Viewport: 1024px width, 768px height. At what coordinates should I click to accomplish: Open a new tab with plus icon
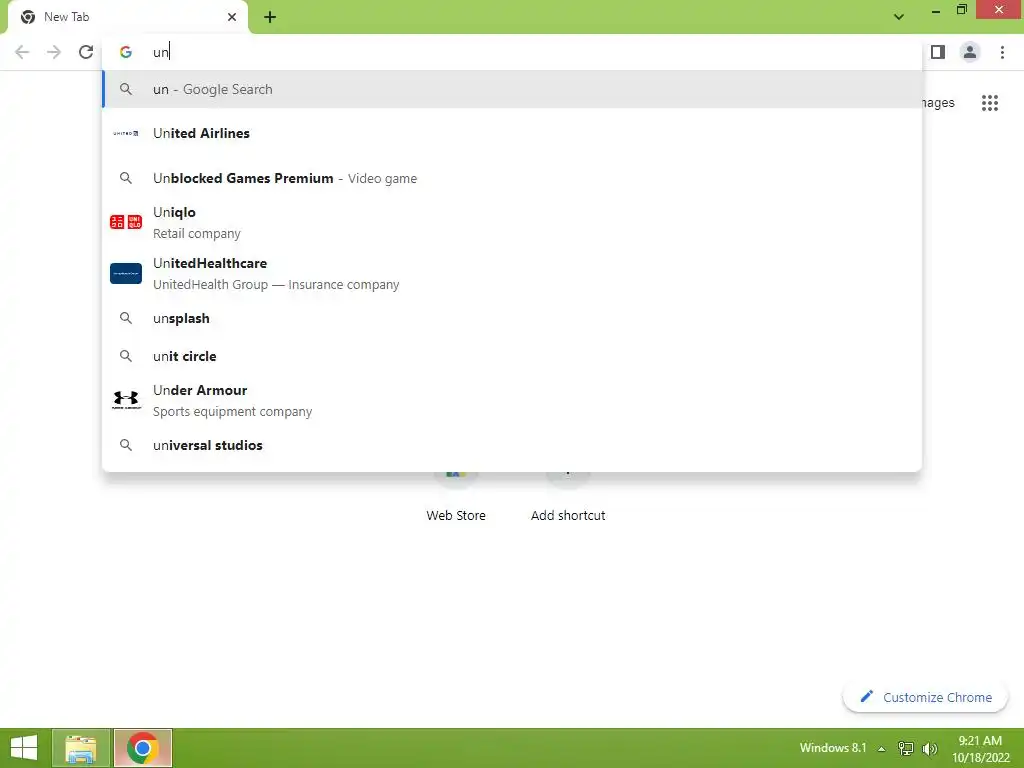(x=270, y=17)
